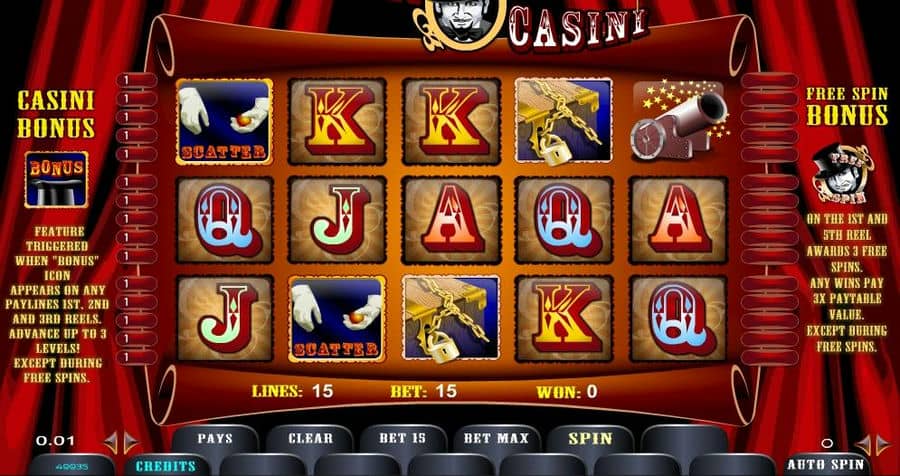Toggle the Credits display button
Image resolution: width=900 pixels, height=476 pixels.
(x=166, y=466)
